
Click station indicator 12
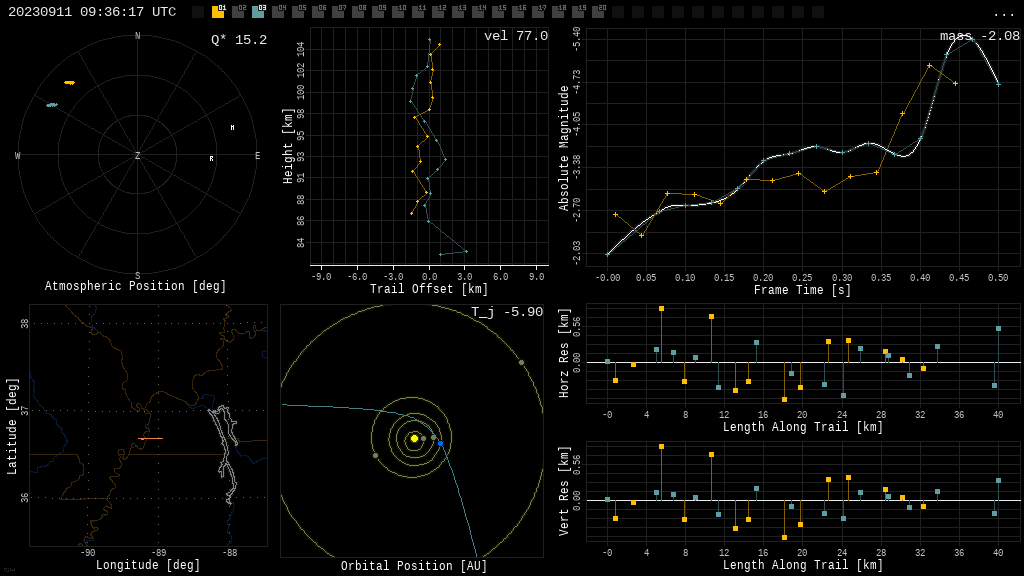(438, 12)
